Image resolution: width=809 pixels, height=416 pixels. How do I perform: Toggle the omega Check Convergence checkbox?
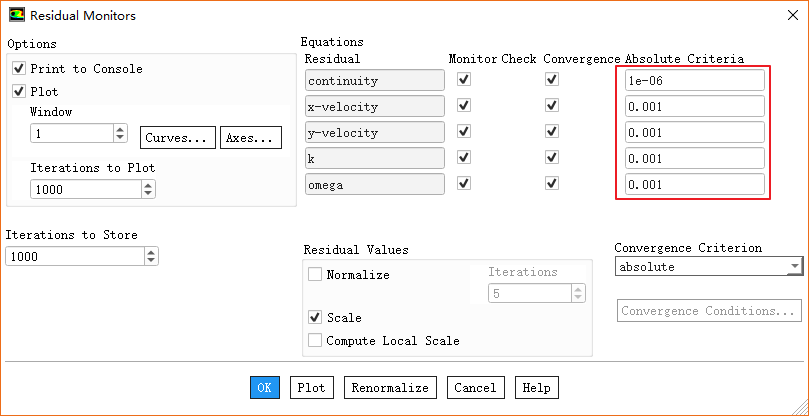pos(551,184)
